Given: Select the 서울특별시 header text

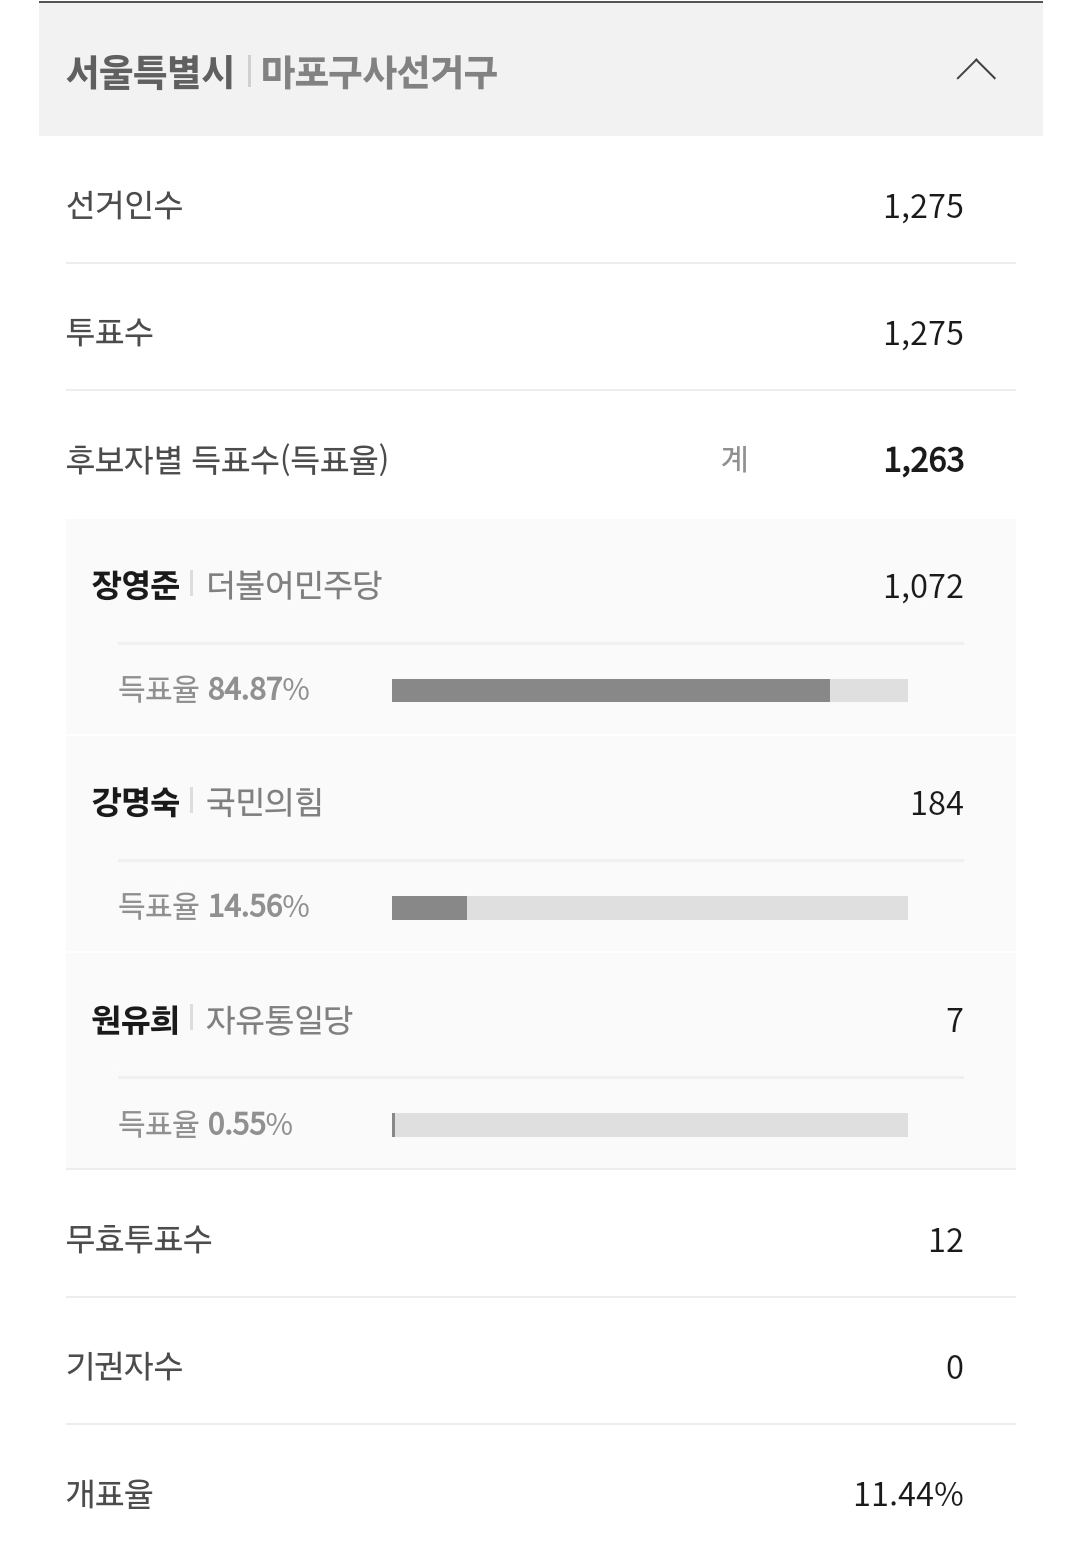Looking at the screenshot, I should tap(150, 72).
